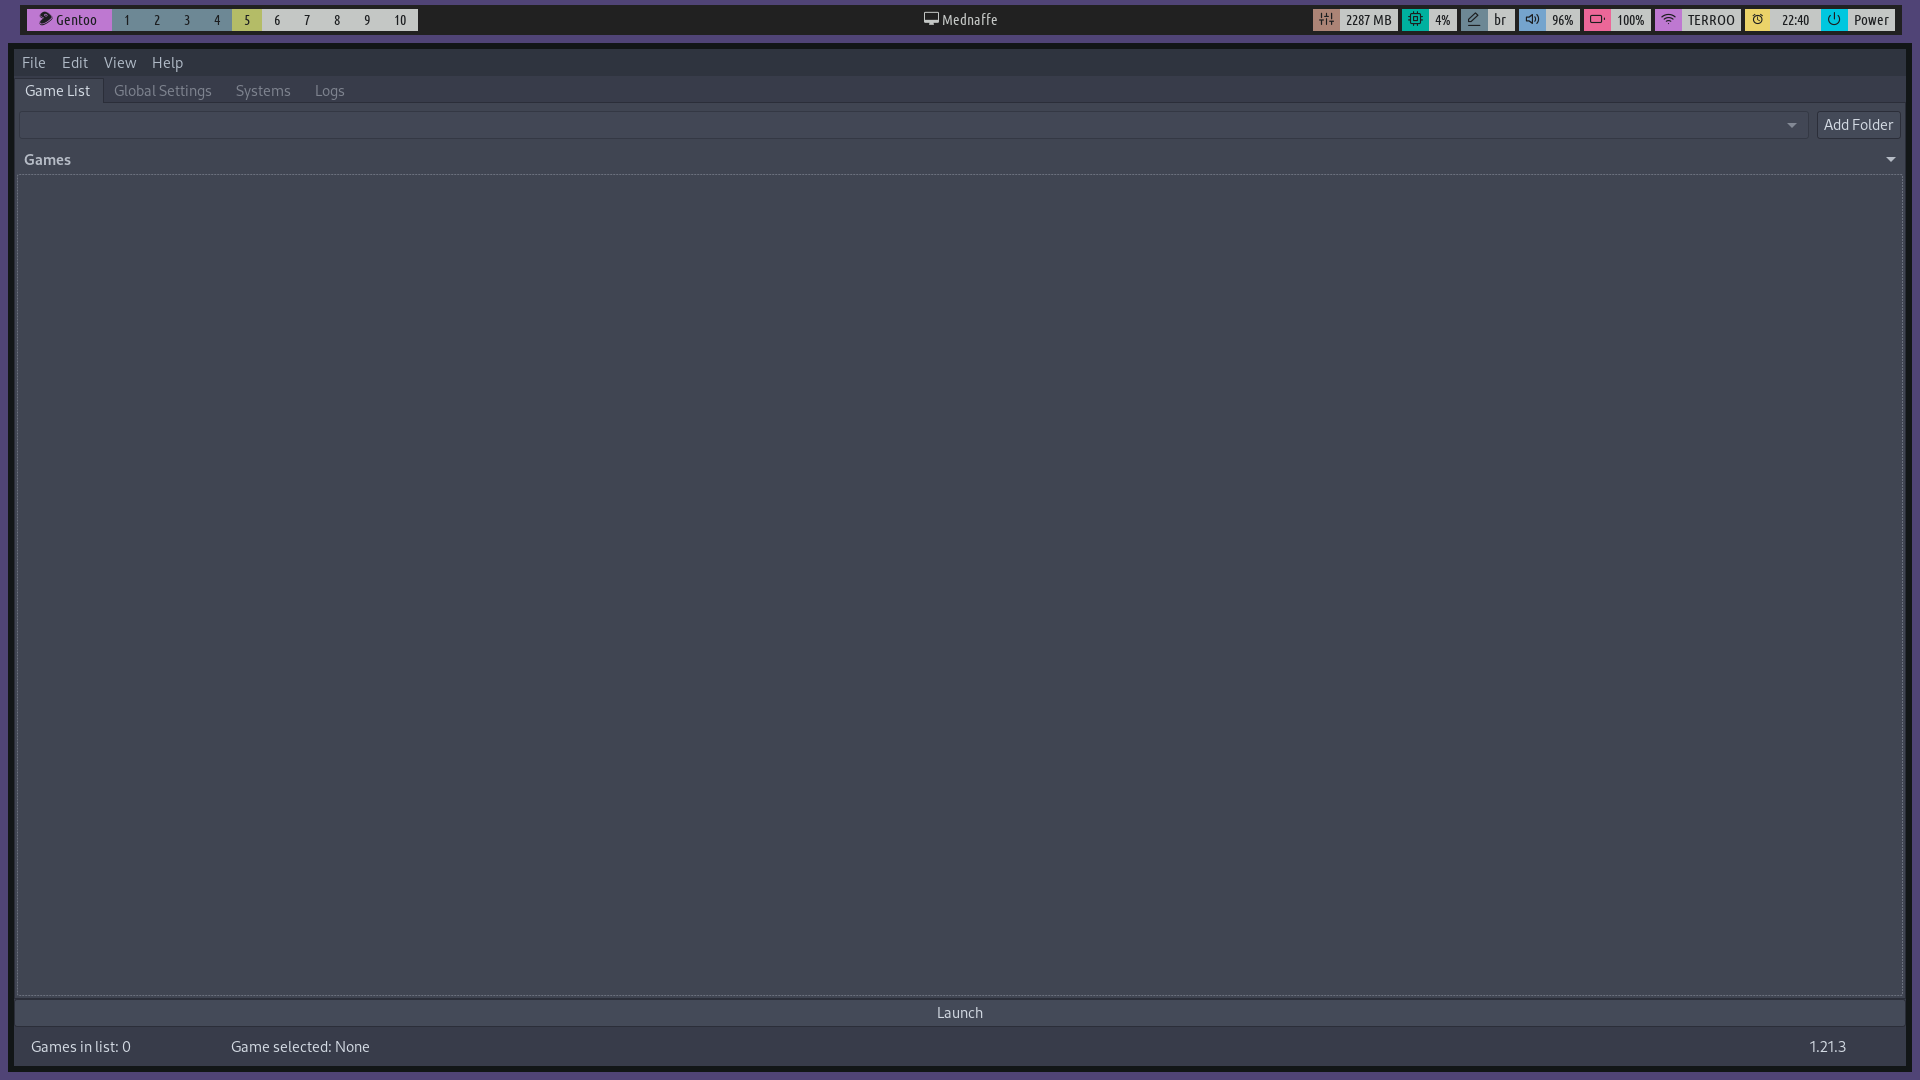This screenshot has width=1920, height=1080.
Task: Click the 'Games in list: 0' status text
Action: point(81,1047)
